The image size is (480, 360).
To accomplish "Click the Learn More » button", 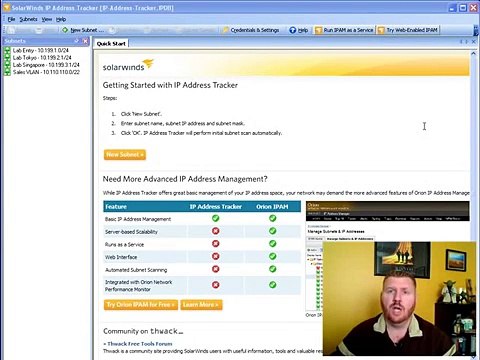I will coord(201,305).
